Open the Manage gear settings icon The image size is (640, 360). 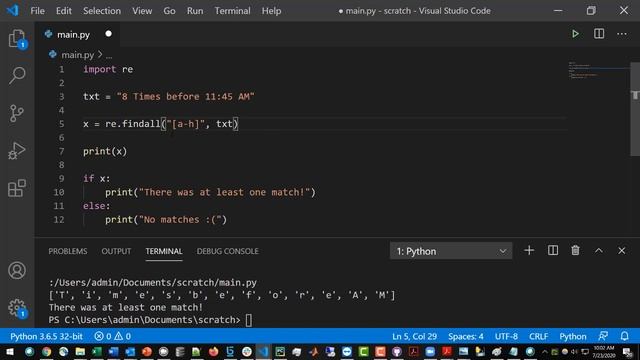17,308
